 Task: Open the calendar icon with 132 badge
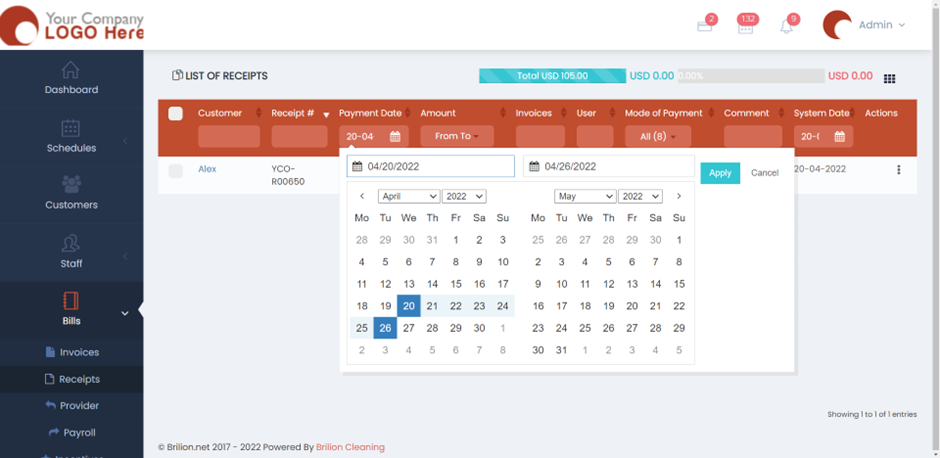click(x=745, y=26)
